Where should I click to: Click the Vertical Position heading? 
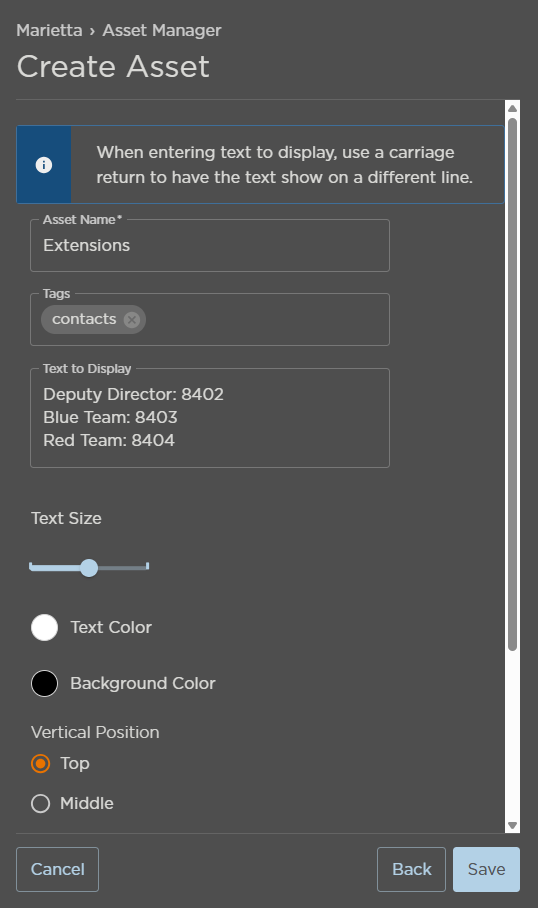[95, 732]
